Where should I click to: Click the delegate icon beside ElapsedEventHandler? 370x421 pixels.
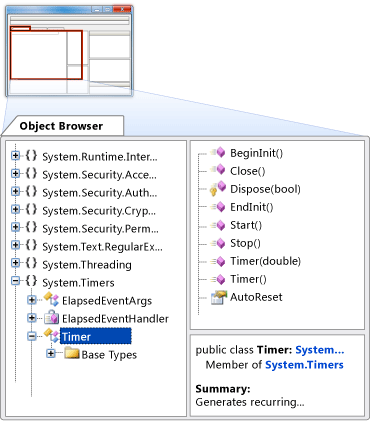coord(52,317)
